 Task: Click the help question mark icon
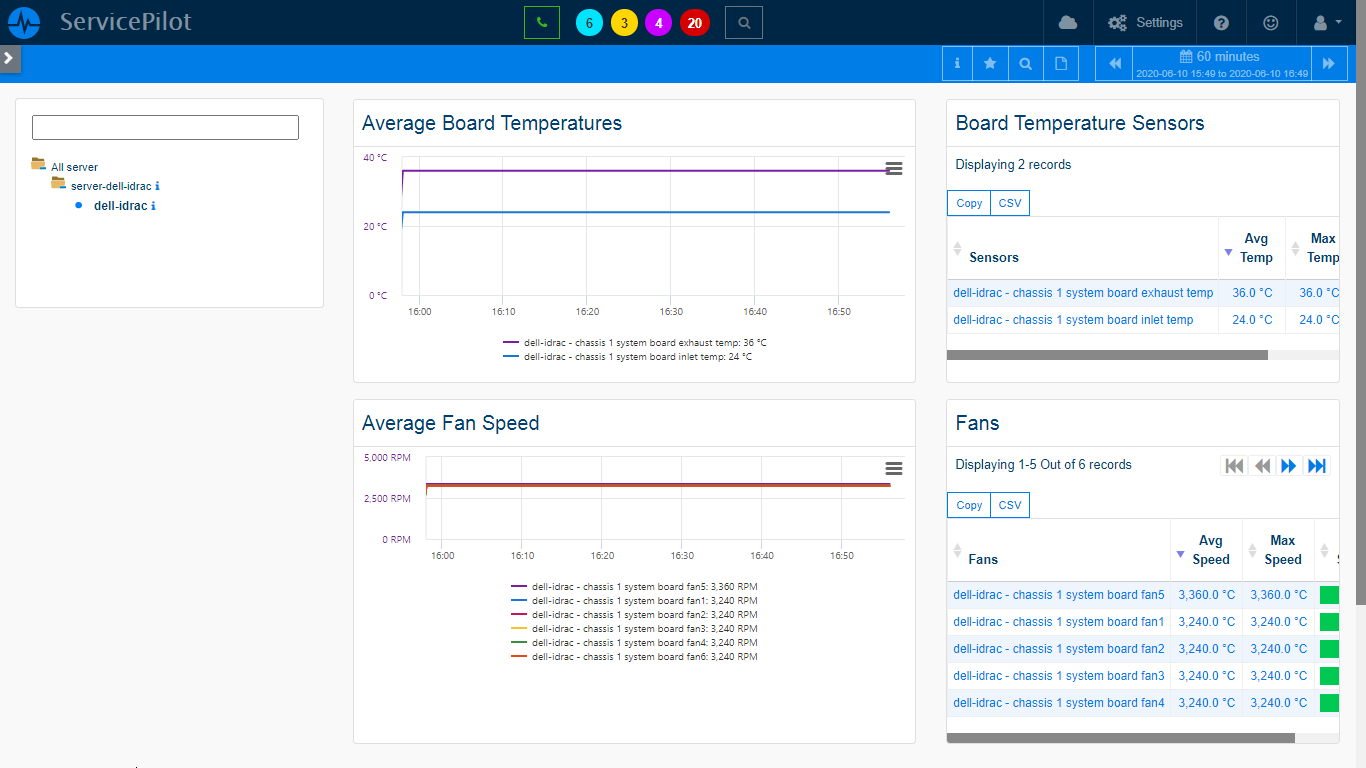pos(1221,22)
